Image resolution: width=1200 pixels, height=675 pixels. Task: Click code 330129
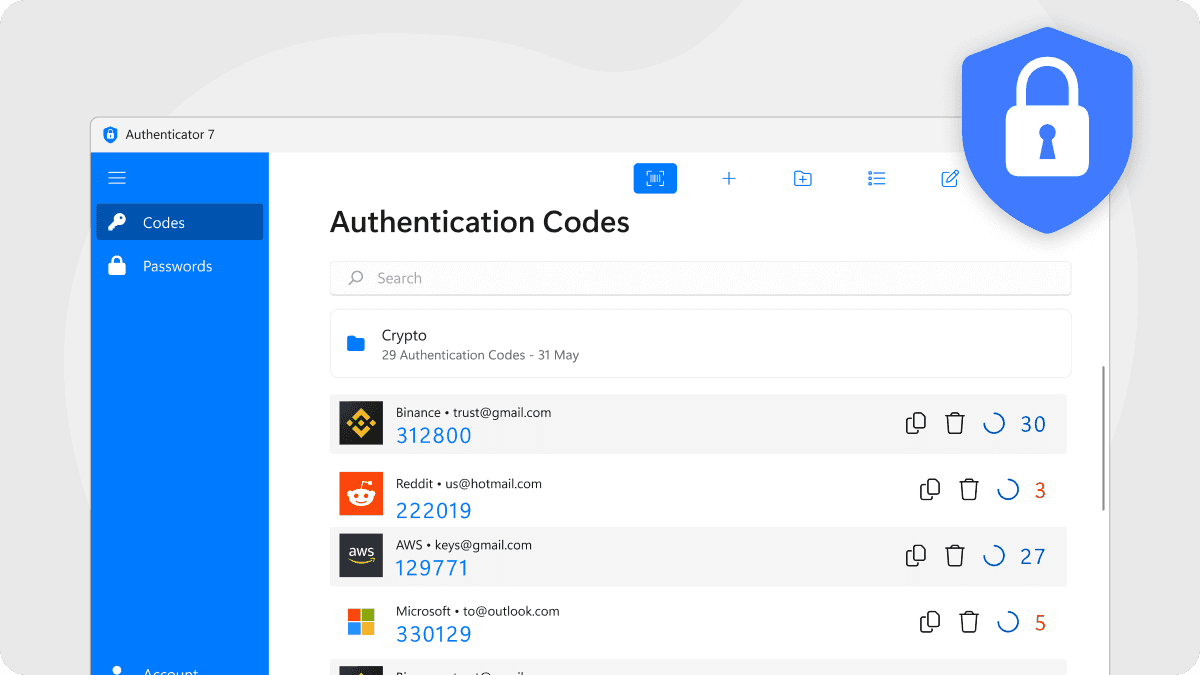tap(434, 634)
